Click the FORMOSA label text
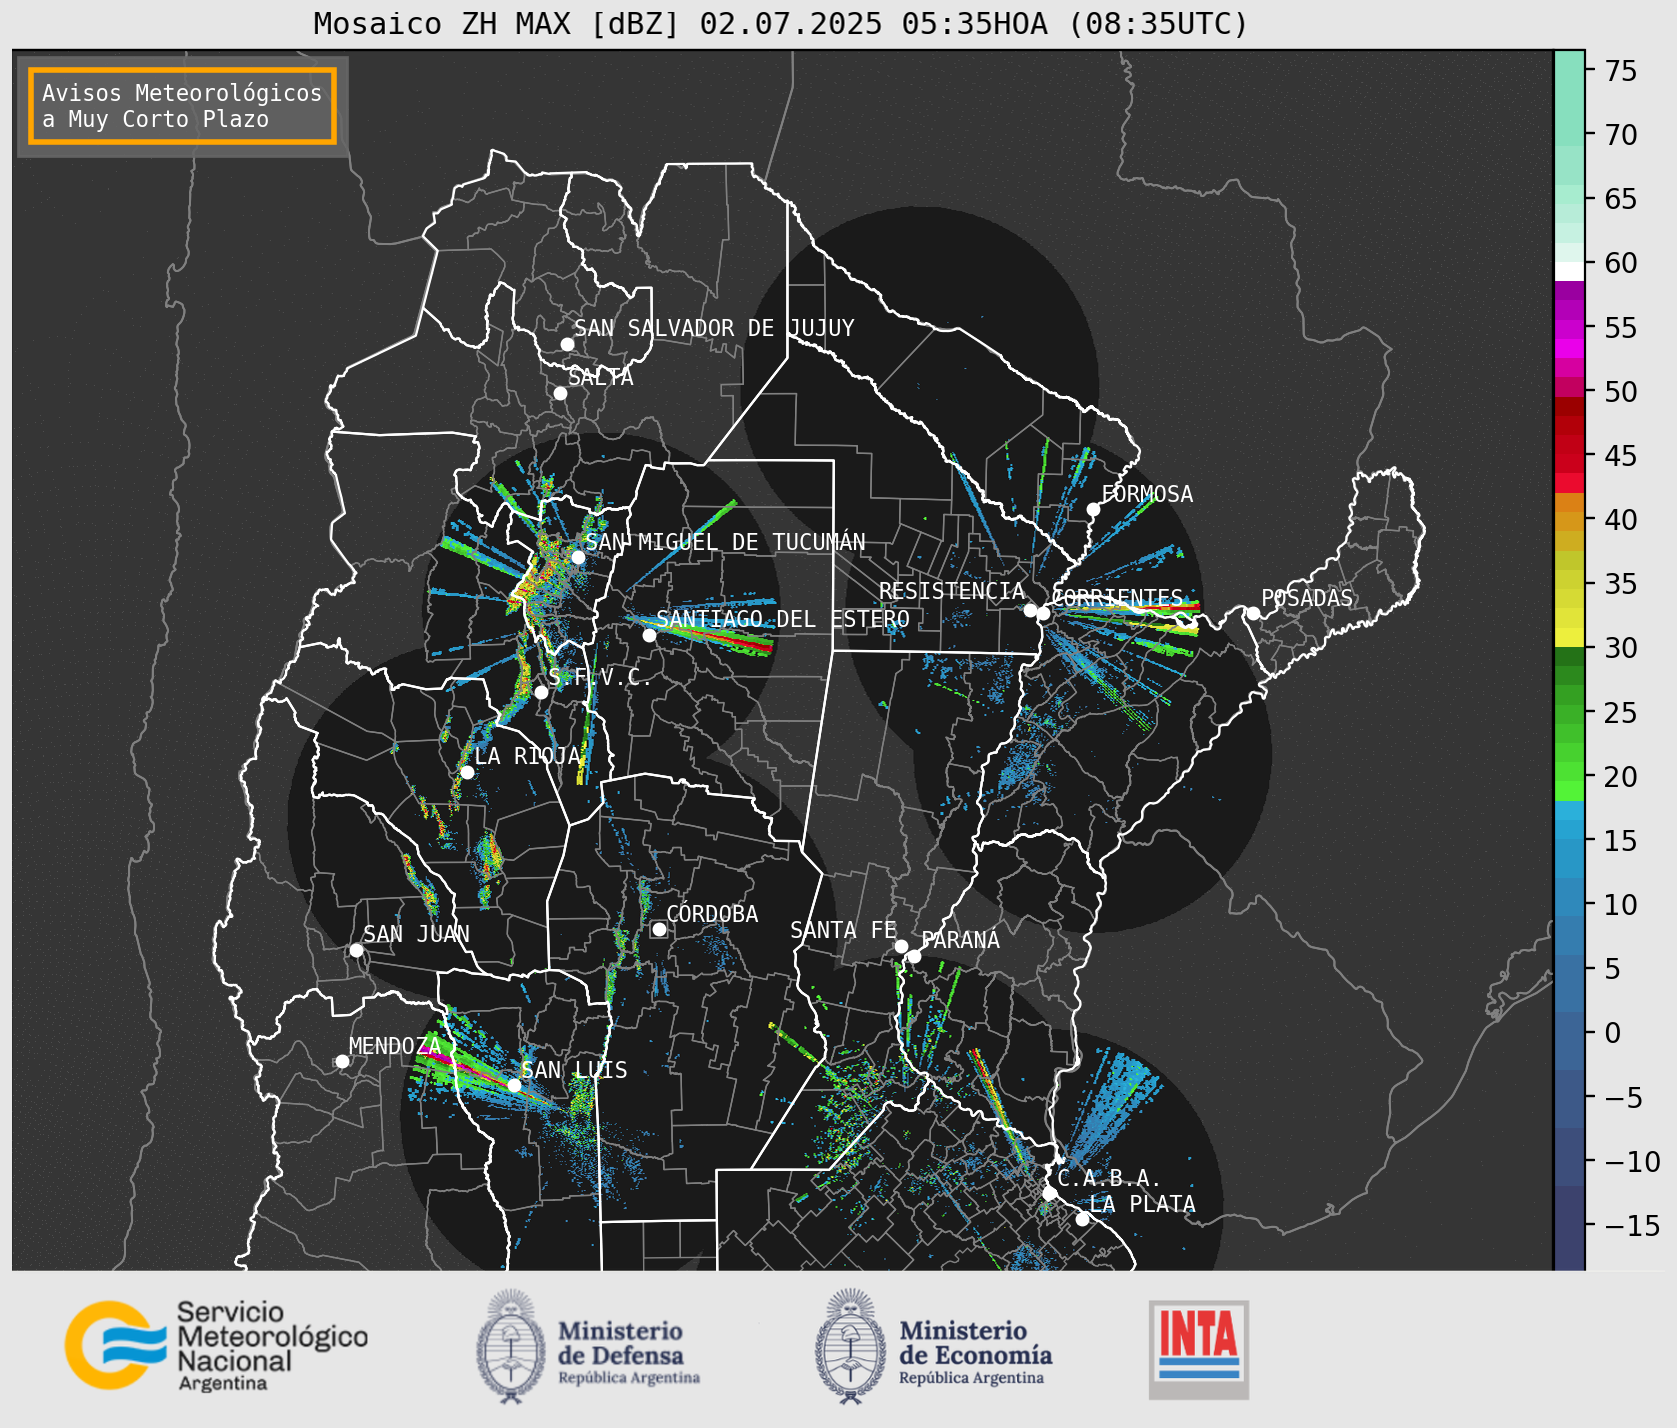Image resolution: width=1677 pixels, height=1428 pixels. 1147,494
